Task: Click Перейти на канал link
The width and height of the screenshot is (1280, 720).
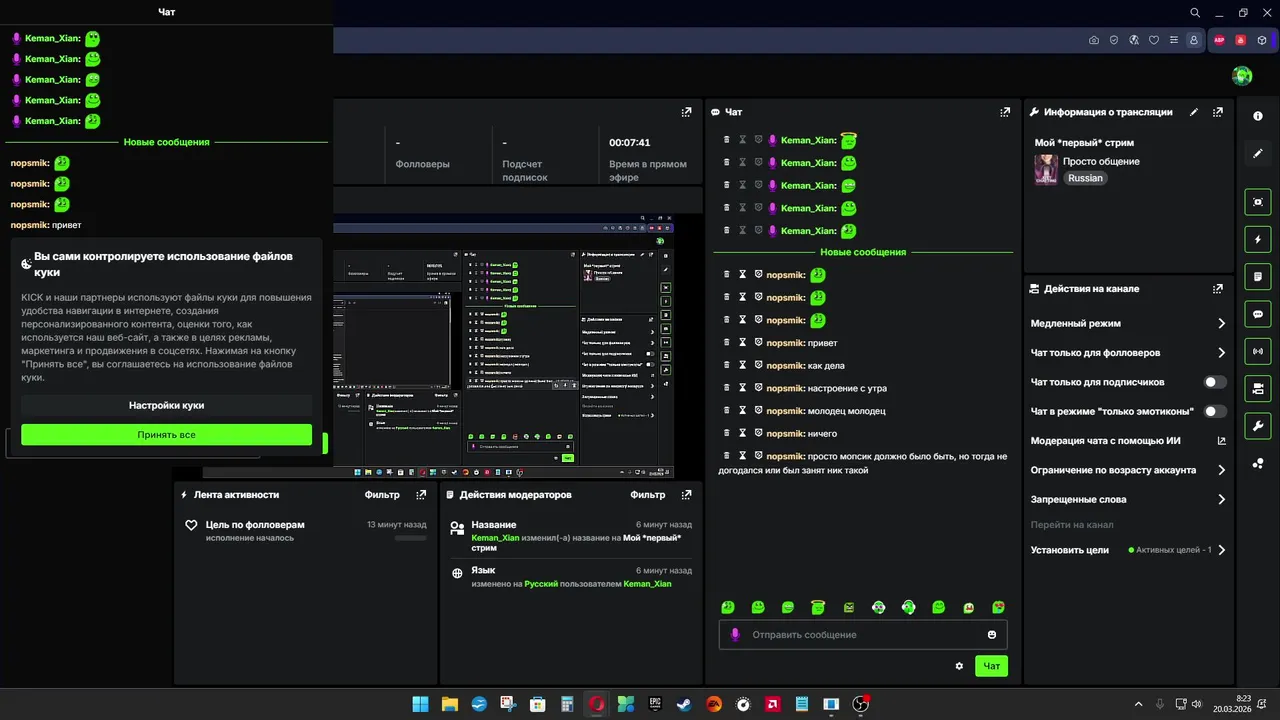Action: coord(1072,525)
